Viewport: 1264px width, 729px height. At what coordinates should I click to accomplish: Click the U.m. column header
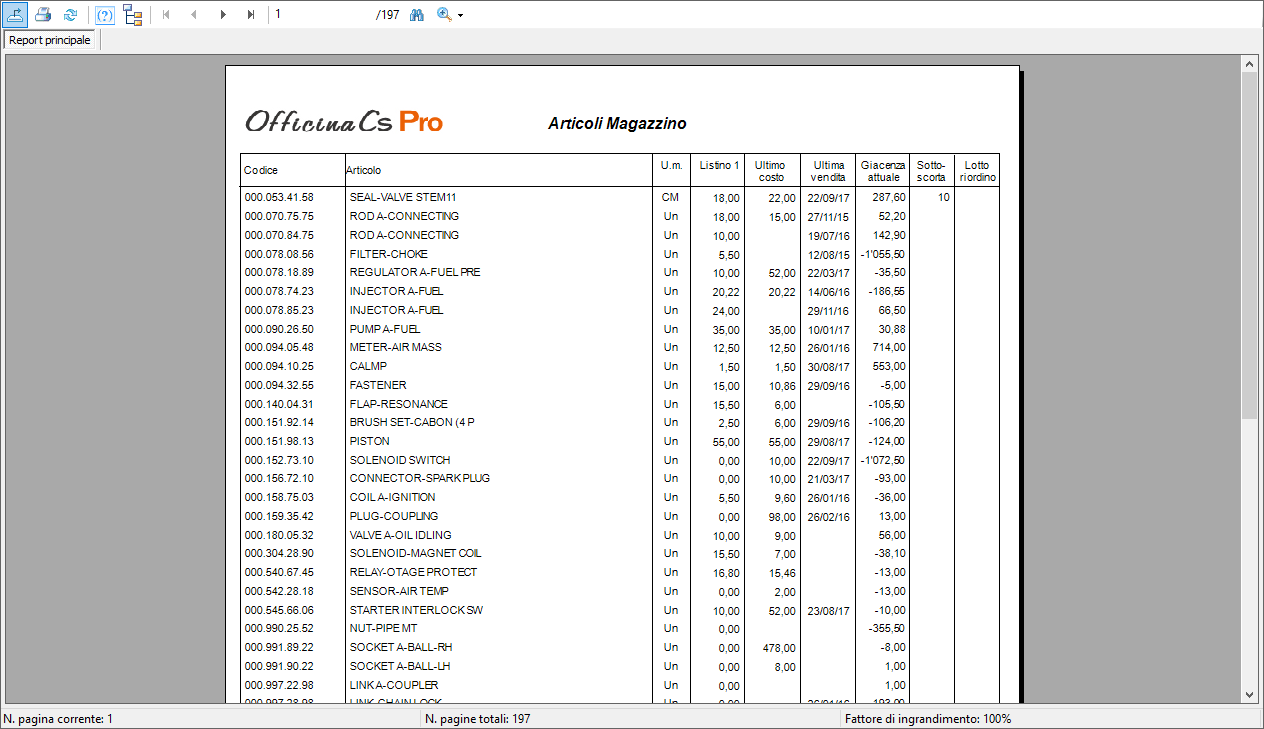click(x=671, y=165)
